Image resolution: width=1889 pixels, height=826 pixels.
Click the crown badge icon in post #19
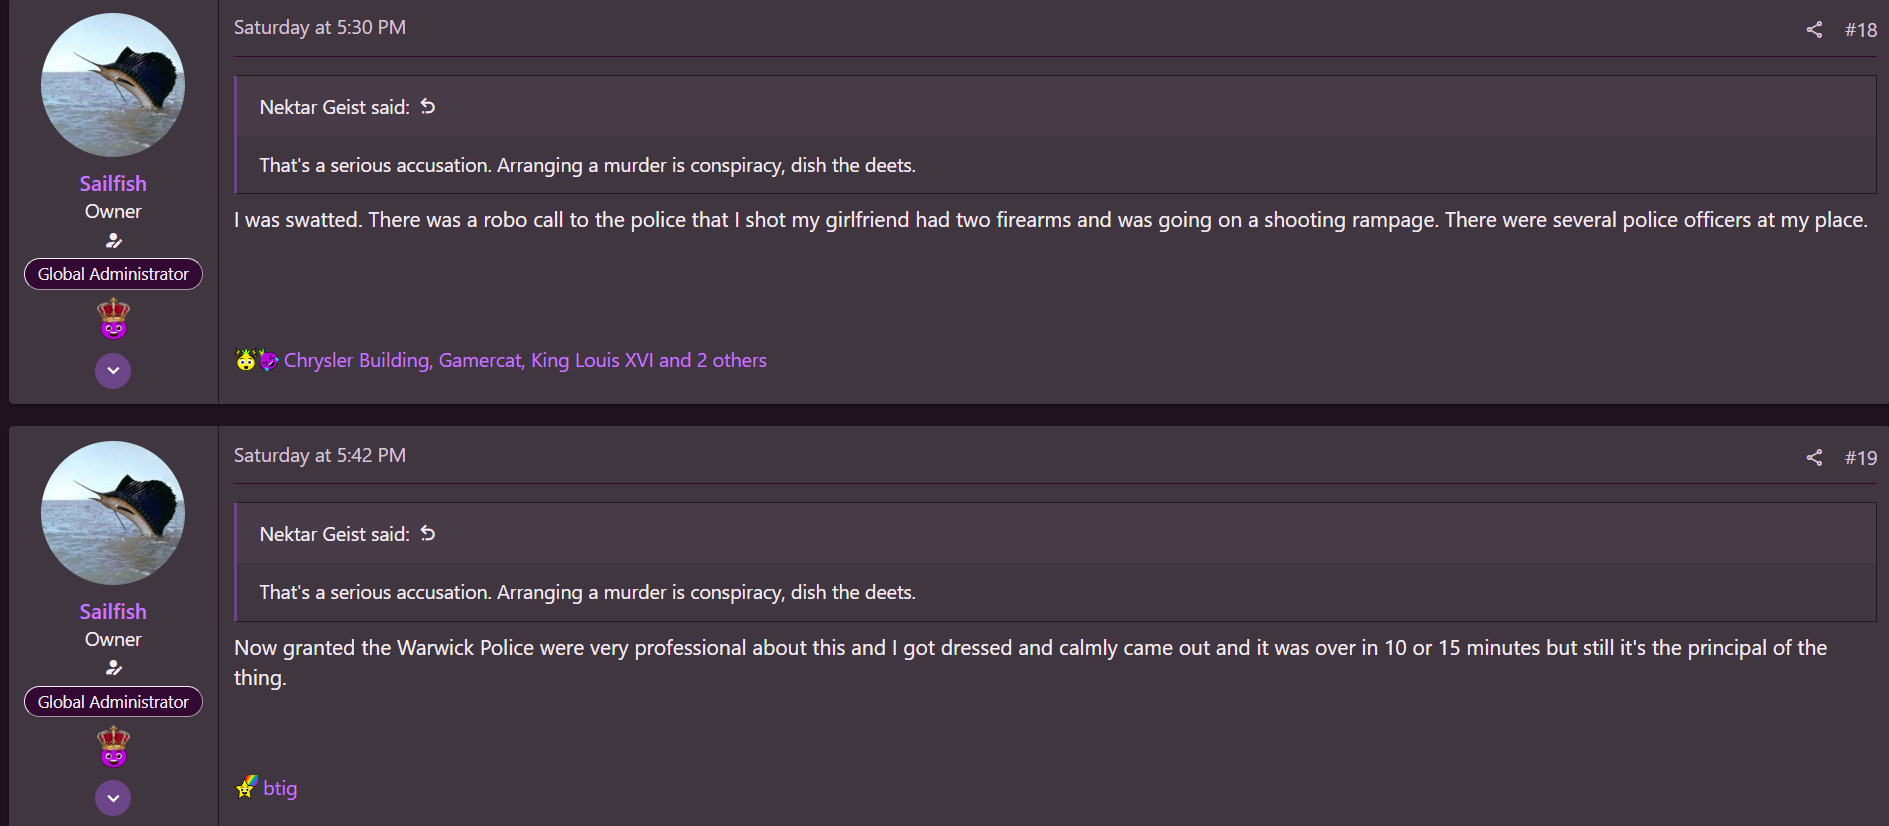point(113,747)
